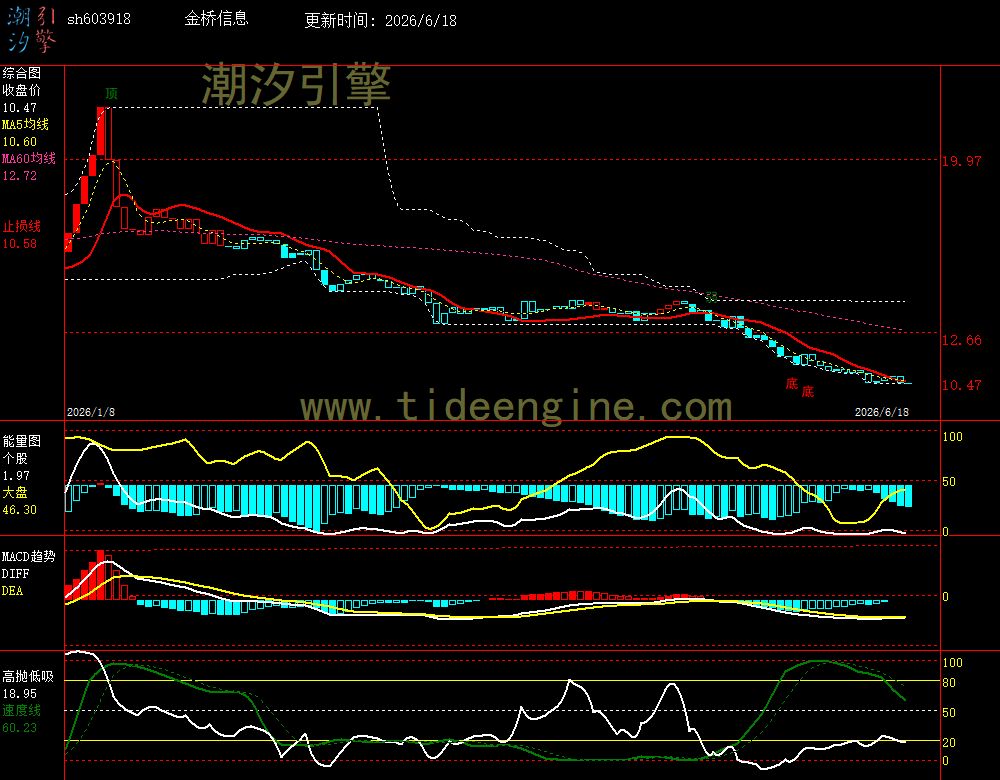
Task: Click the DEA legend label
Action: [x=12, y=591]
